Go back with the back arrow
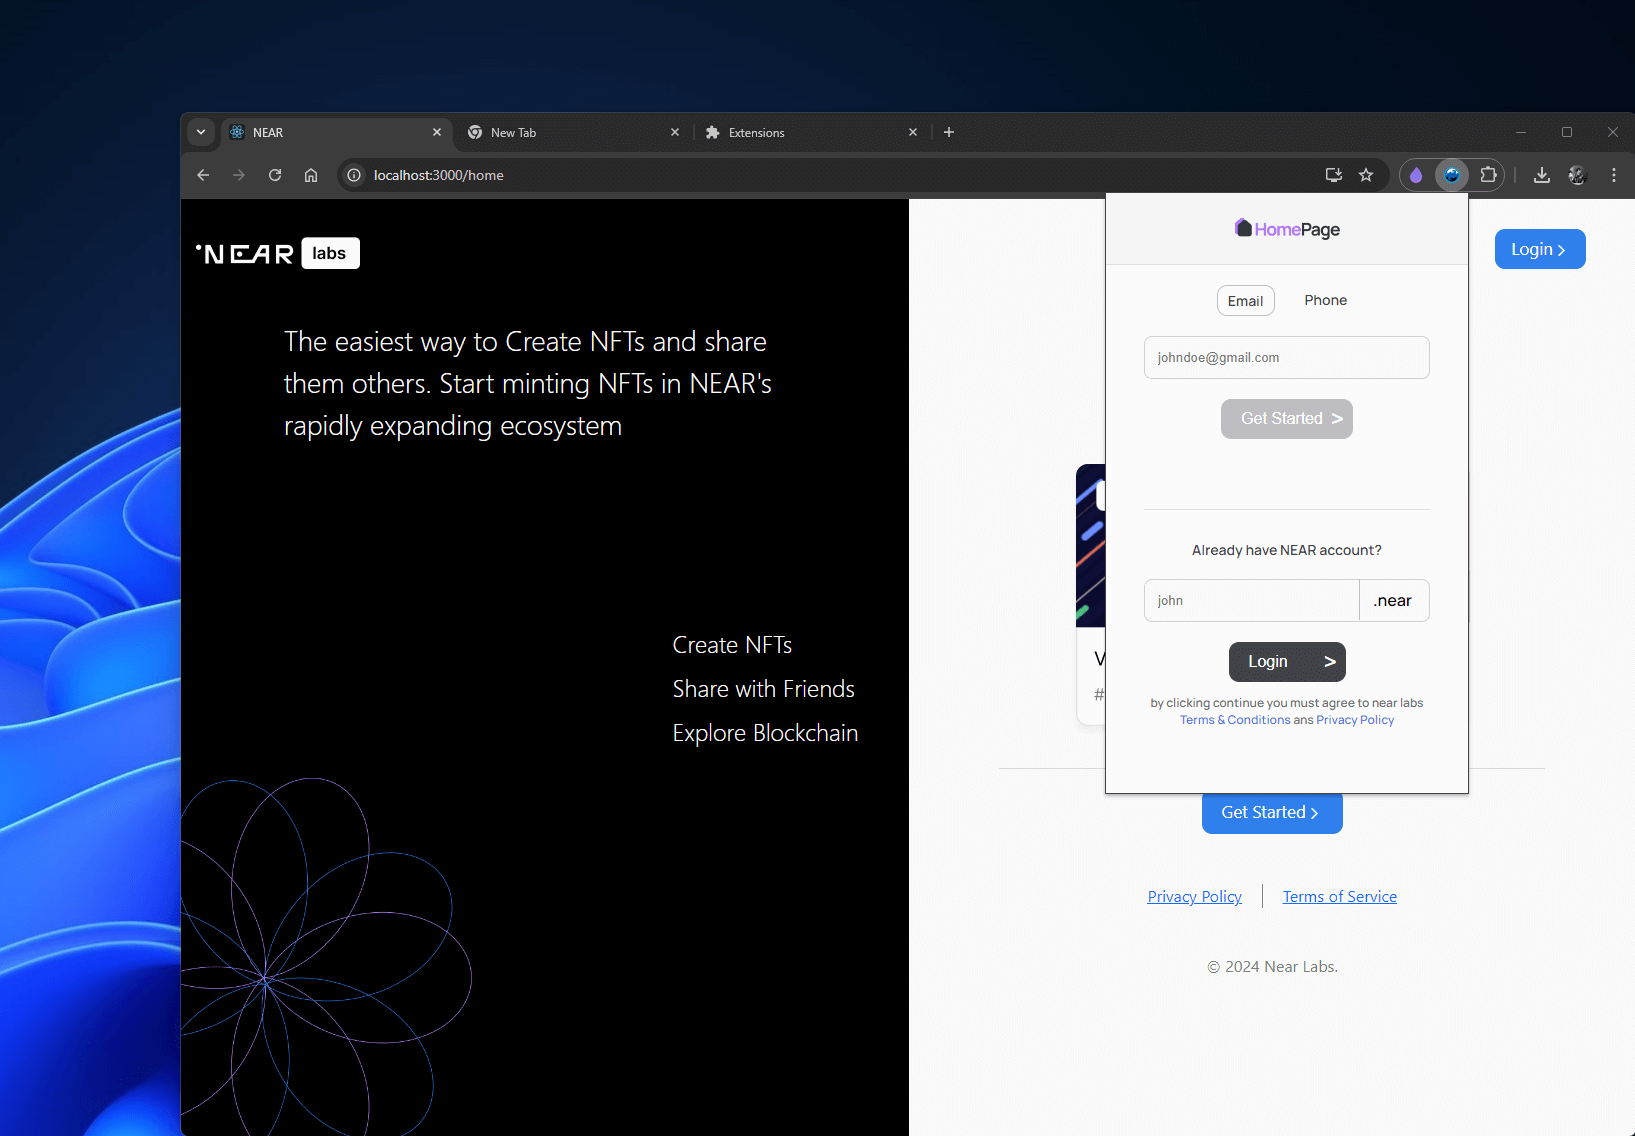Screen dimensions: 1635x1136 [203, 175]
